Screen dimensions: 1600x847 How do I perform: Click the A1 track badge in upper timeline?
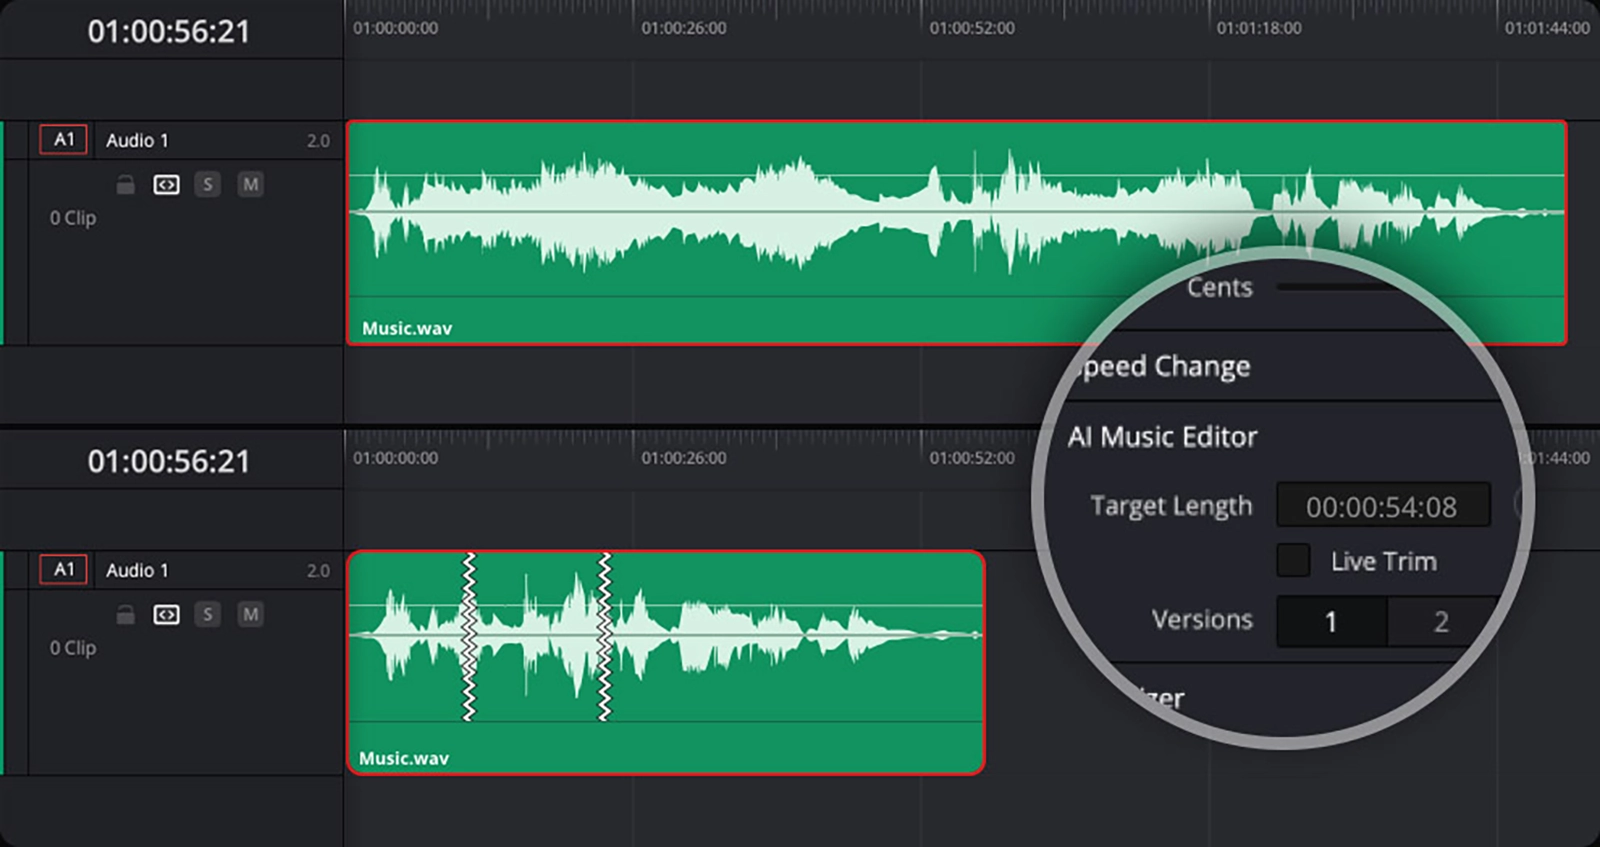(x=64, y=140)
